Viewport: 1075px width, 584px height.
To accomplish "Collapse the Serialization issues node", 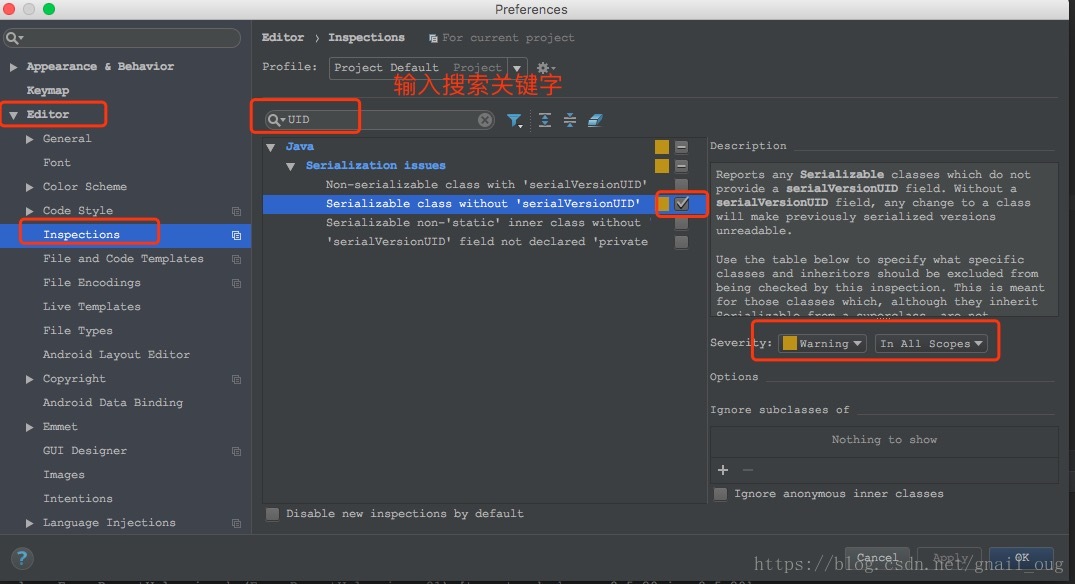I will click(291, 167).
